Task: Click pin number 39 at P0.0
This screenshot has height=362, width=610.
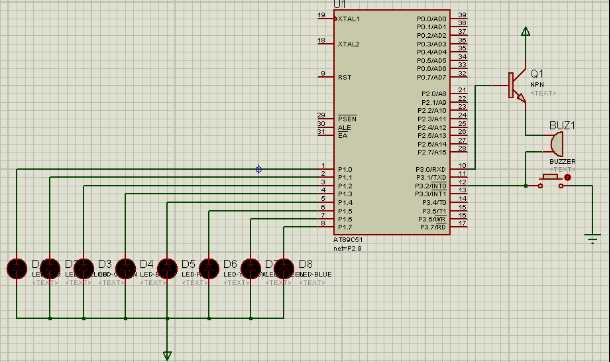Action: (x=462, y=15)
